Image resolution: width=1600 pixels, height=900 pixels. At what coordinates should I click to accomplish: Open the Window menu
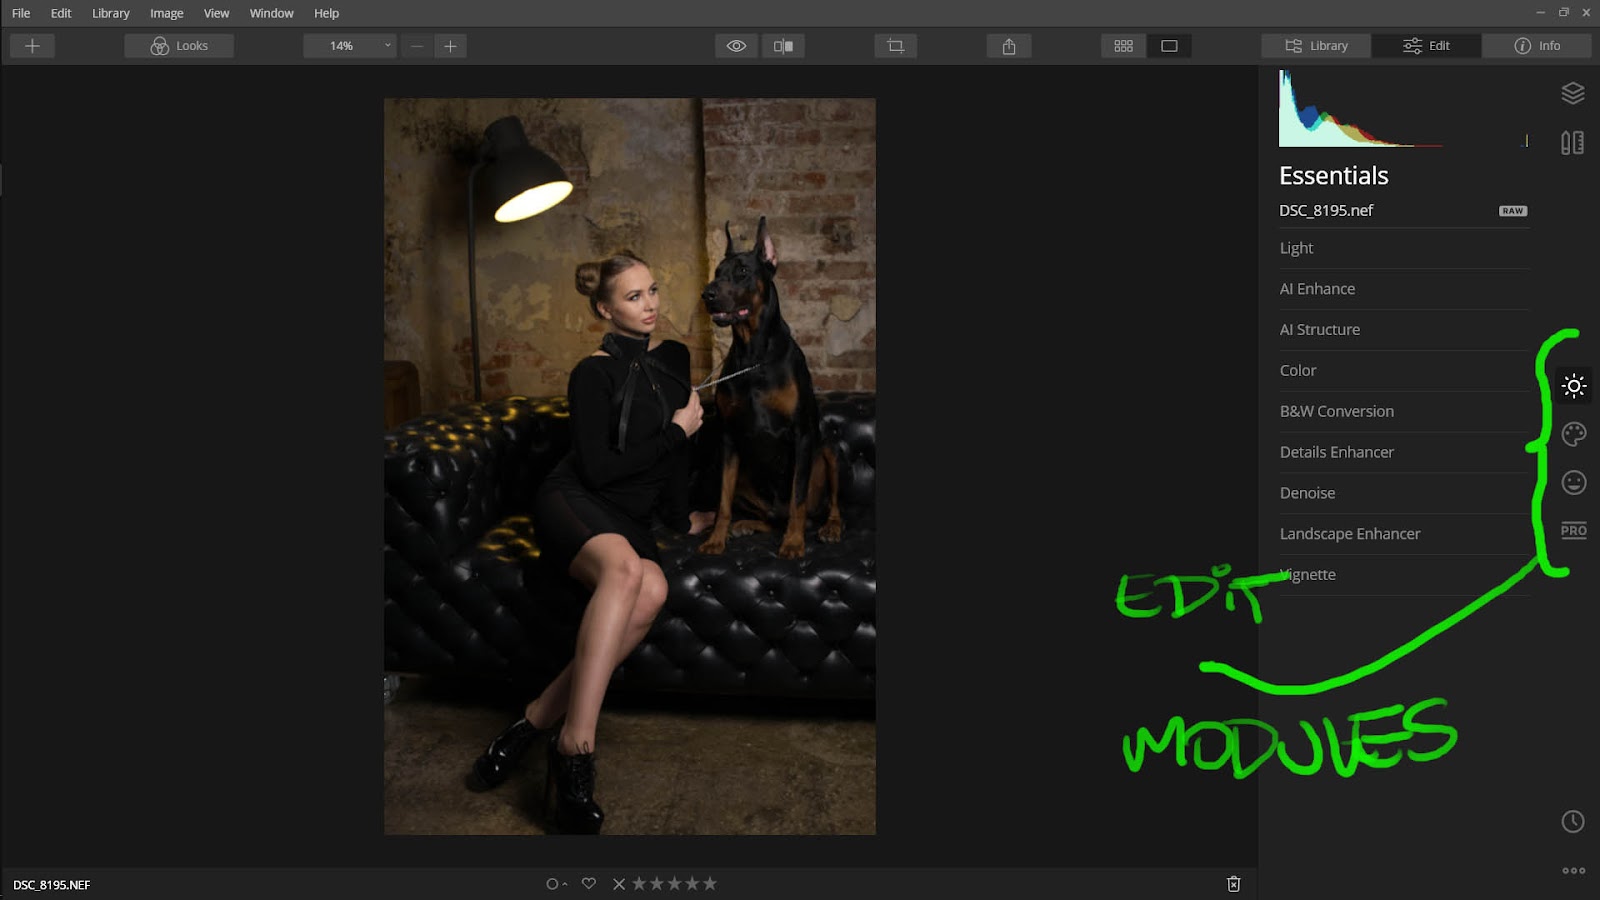click(x=272, y=13)
